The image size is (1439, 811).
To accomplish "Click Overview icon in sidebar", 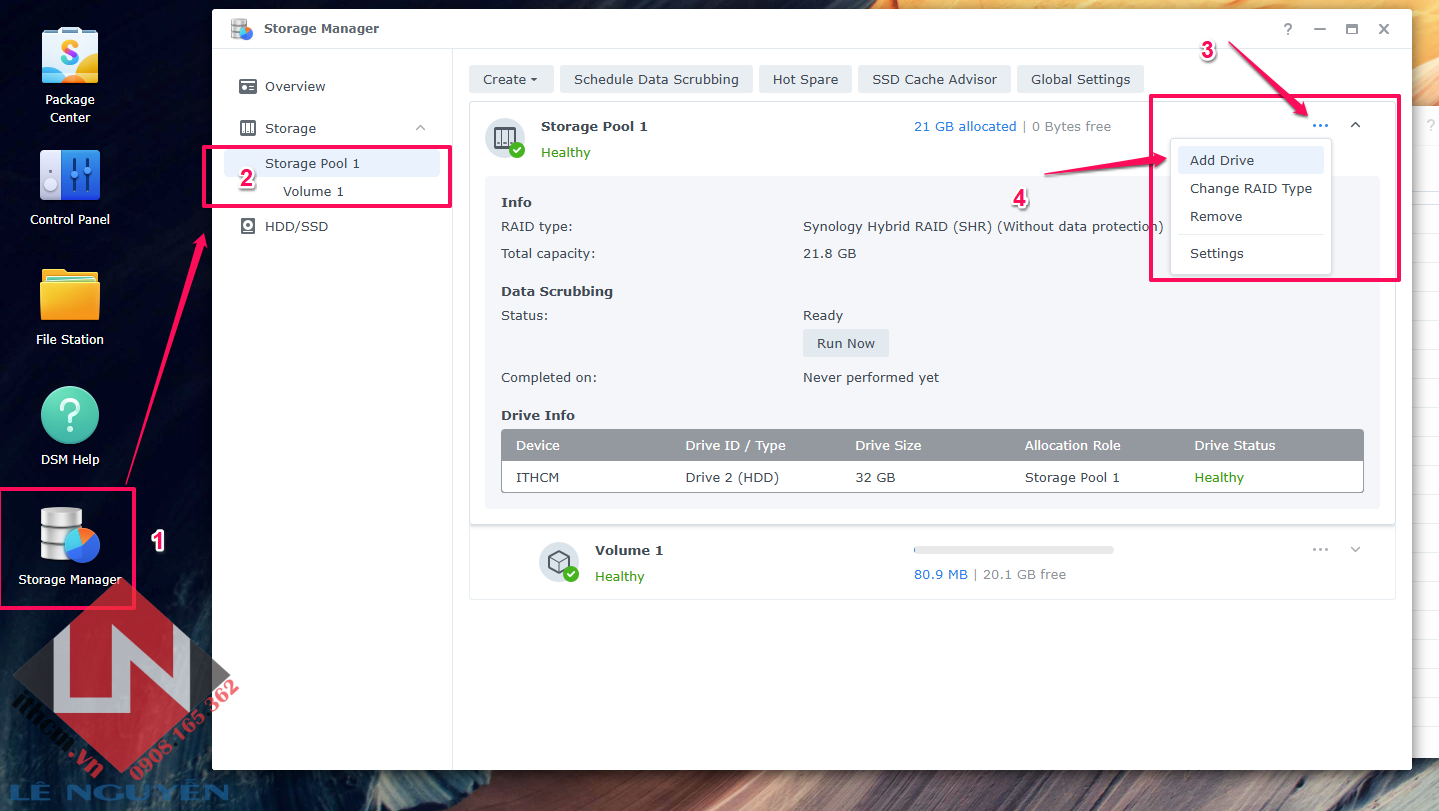I will click(248, 87).
